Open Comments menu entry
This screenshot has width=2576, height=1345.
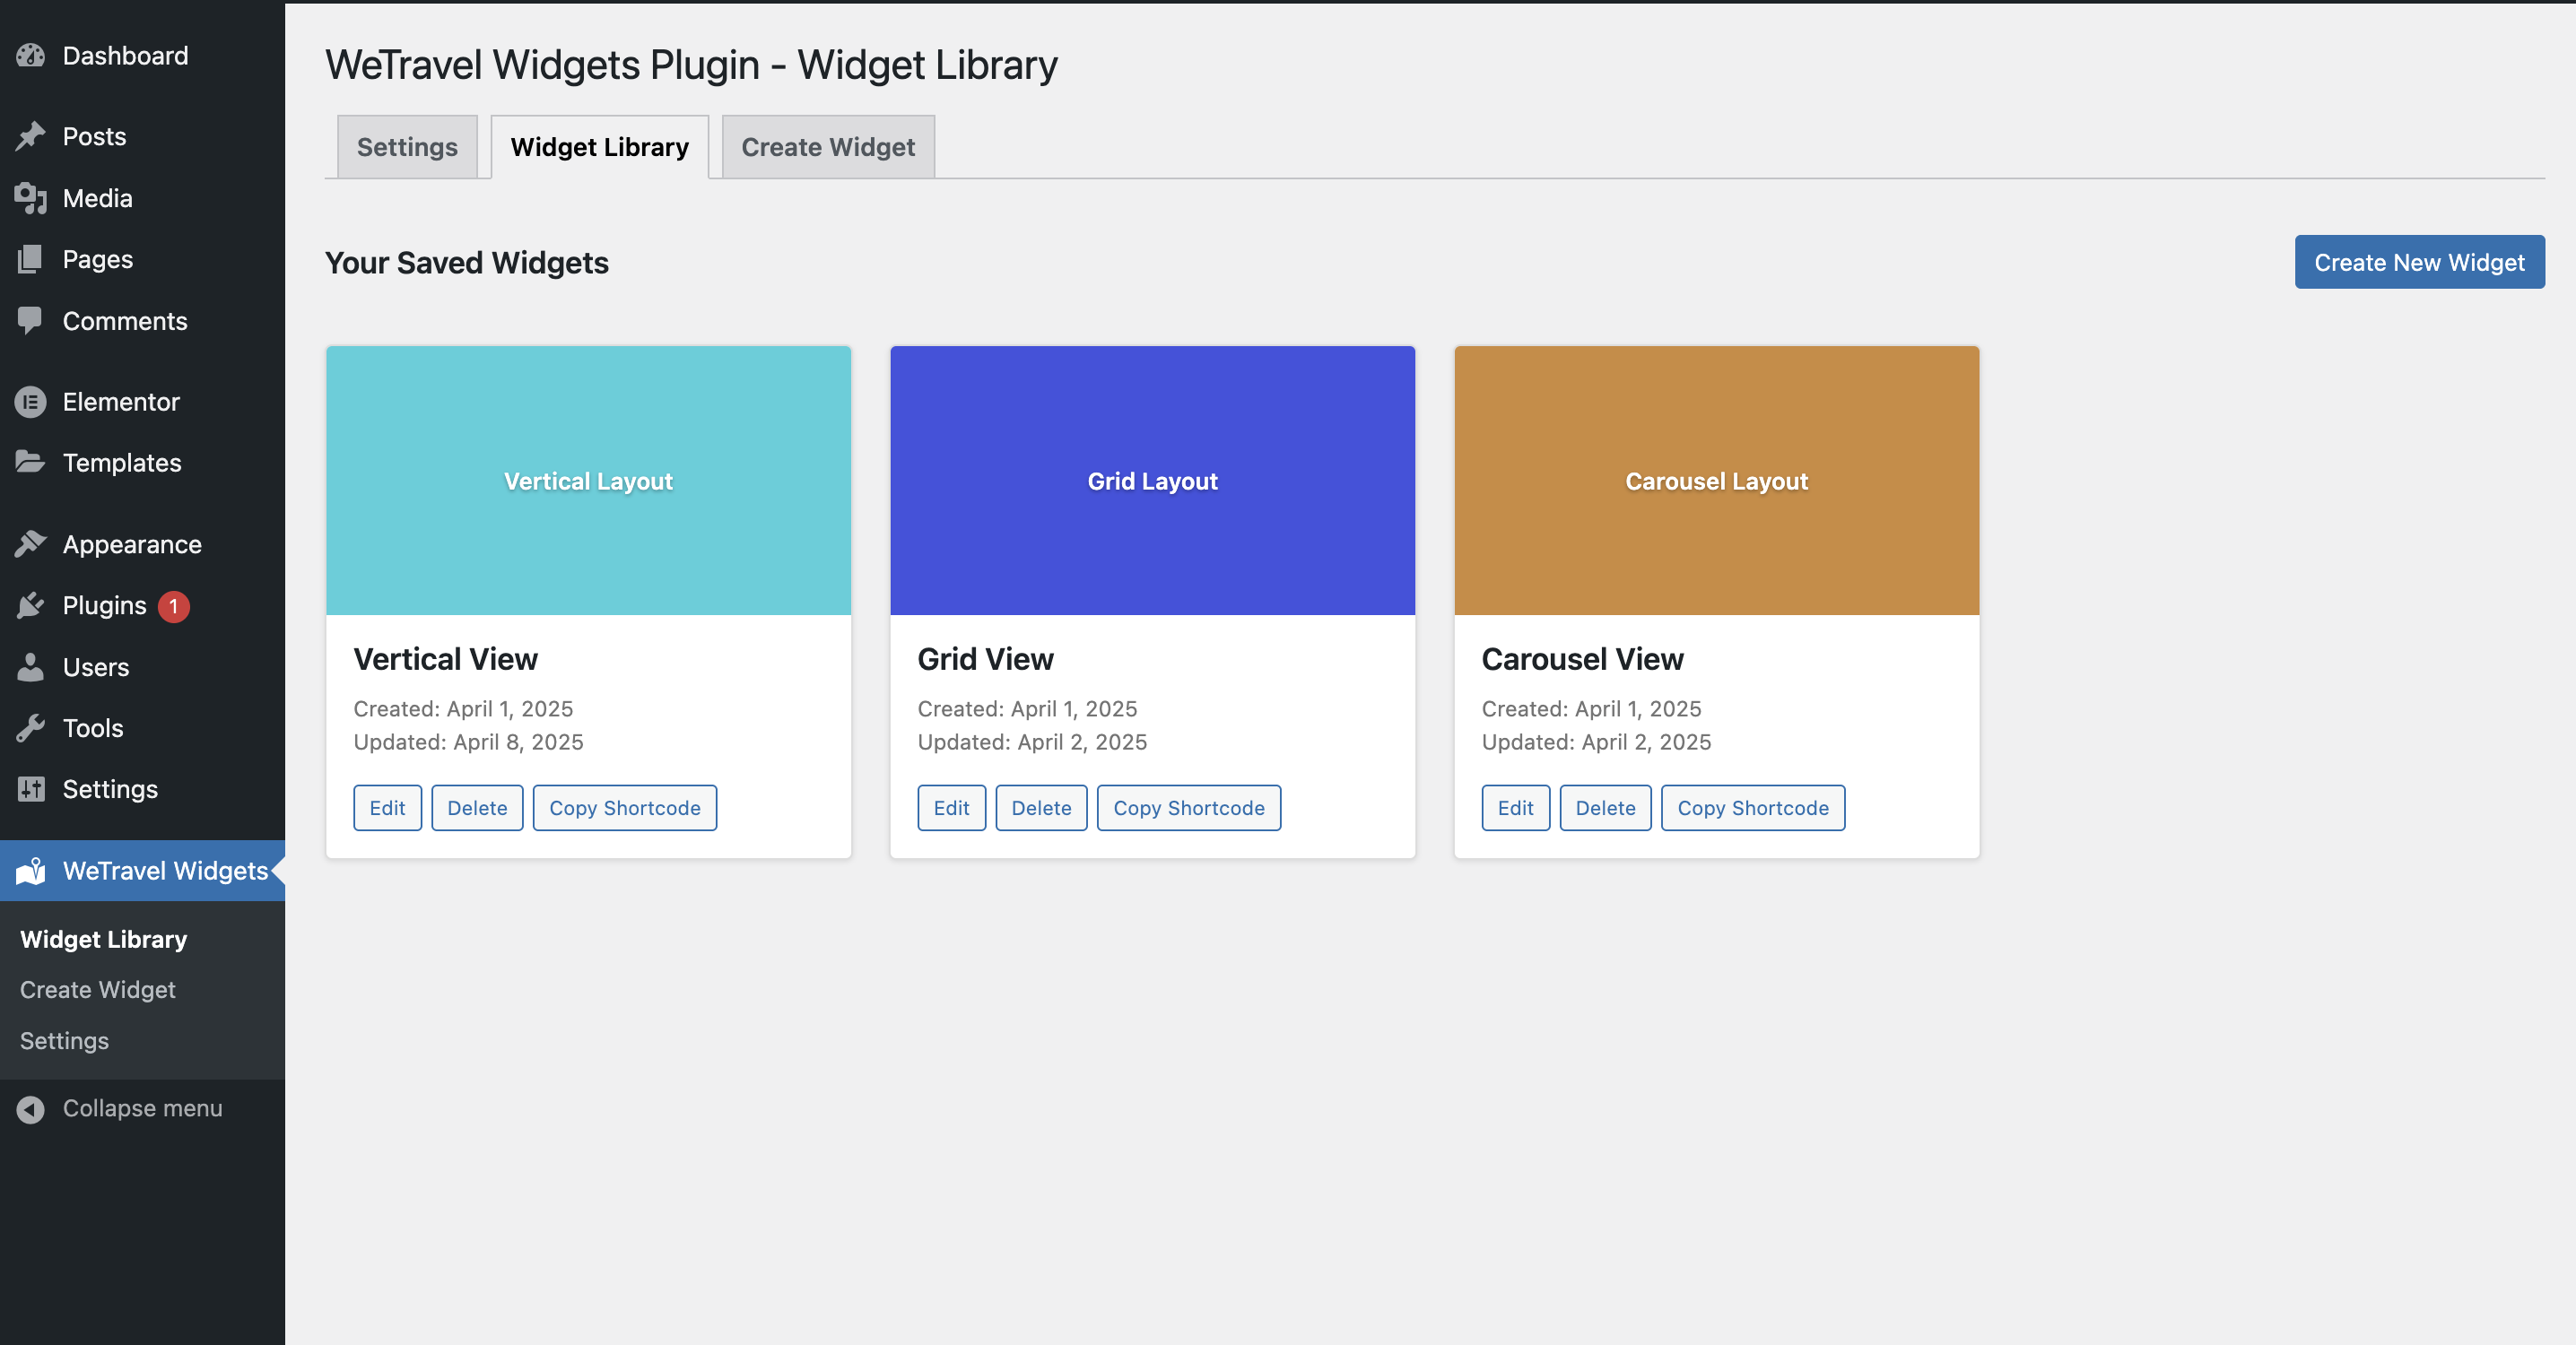[142, 321]
